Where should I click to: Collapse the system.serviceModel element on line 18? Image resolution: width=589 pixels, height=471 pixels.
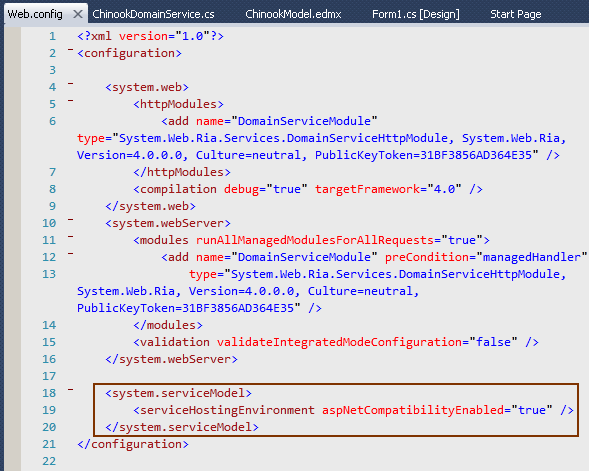point(70,389)
